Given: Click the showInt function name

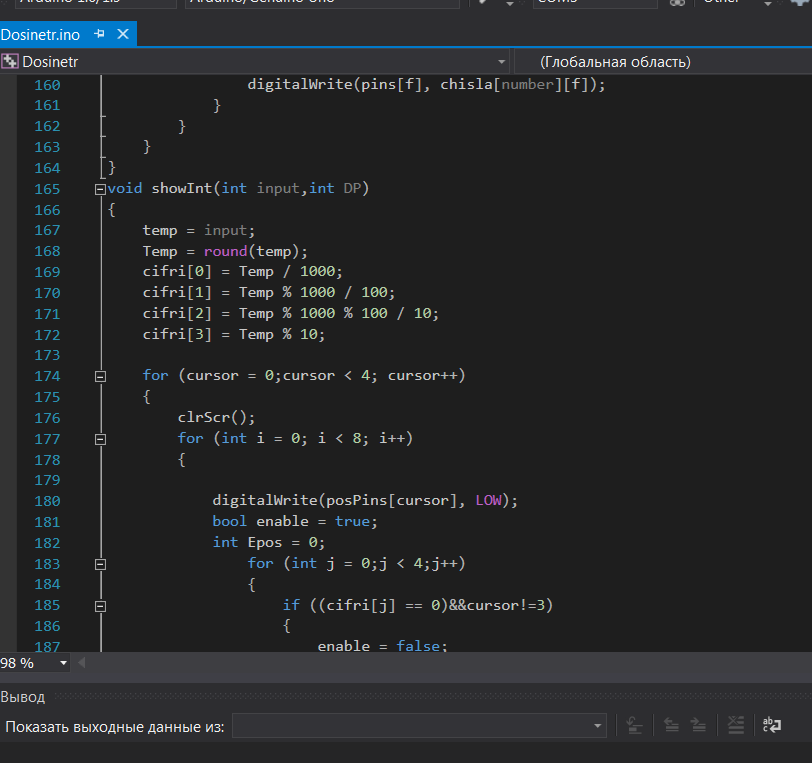Looking at the screenshot, I should click(x=182, y=188).
